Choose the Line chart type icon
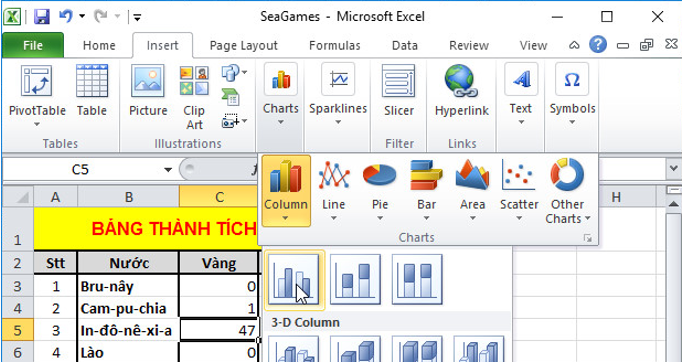682x363 pixels. pyautogui.click(x=334, y=175)
